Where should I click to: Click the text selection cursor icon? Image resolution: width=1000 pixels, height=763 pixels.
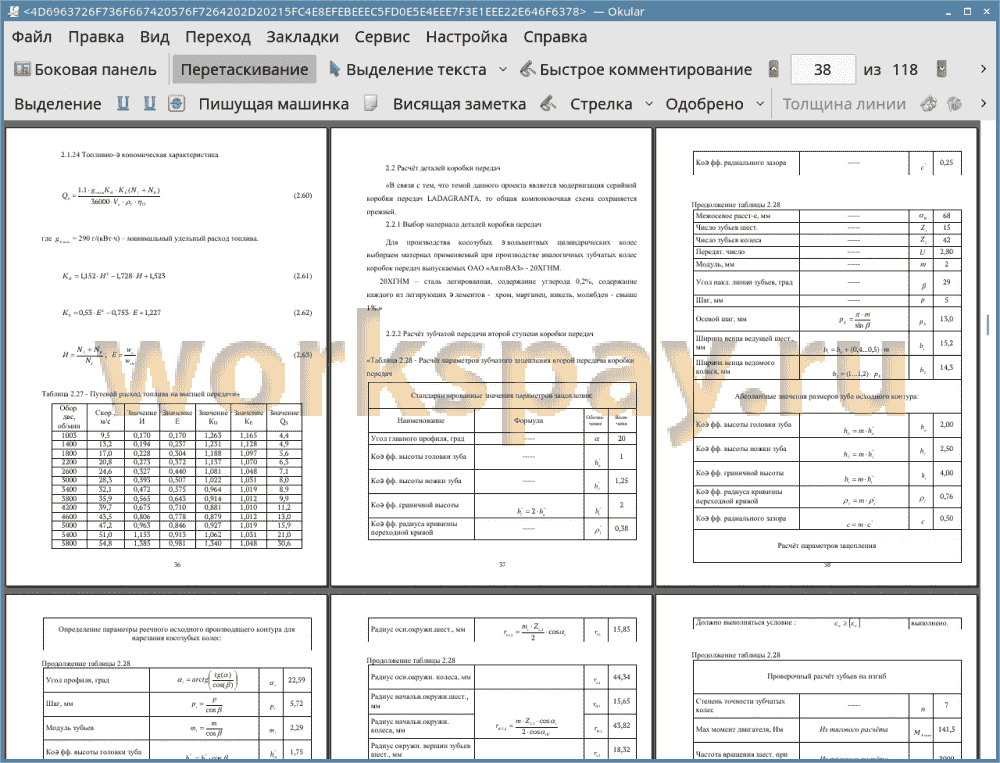334,69
